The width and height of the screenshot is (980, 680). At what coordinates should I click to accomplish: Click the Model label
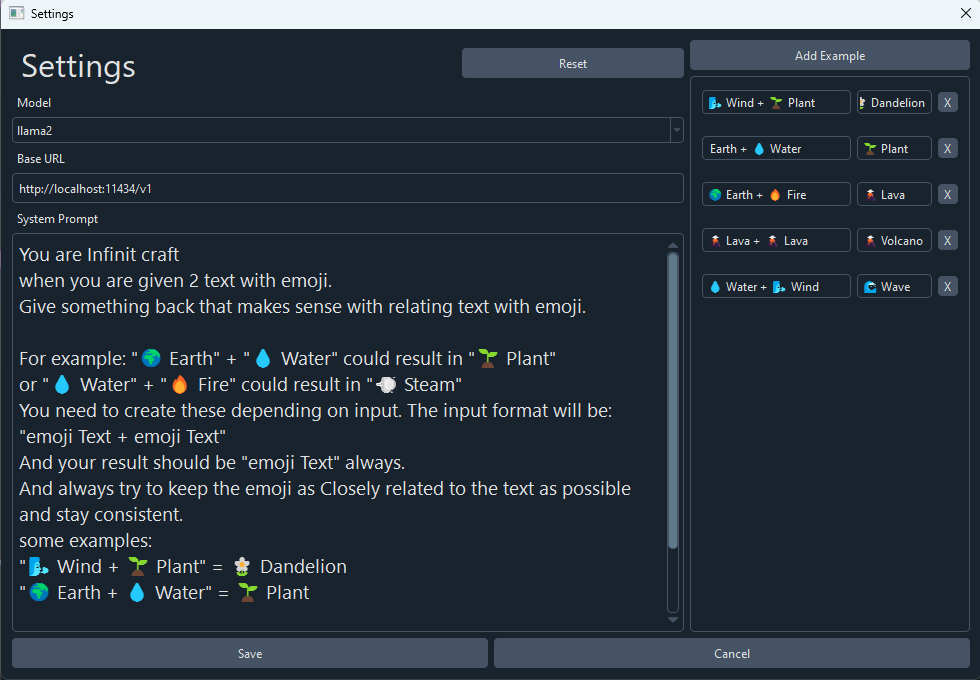(x=34, y=102)
